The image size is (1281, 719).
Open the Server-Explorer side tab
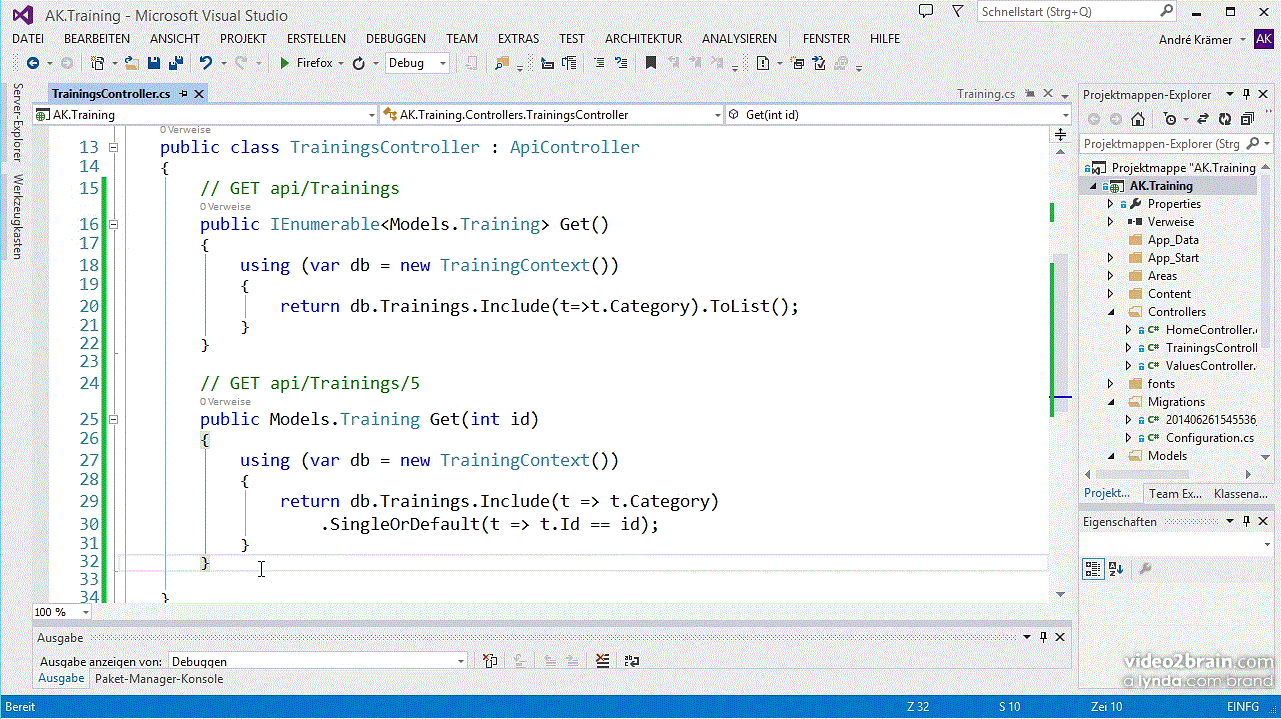(17, 123)
